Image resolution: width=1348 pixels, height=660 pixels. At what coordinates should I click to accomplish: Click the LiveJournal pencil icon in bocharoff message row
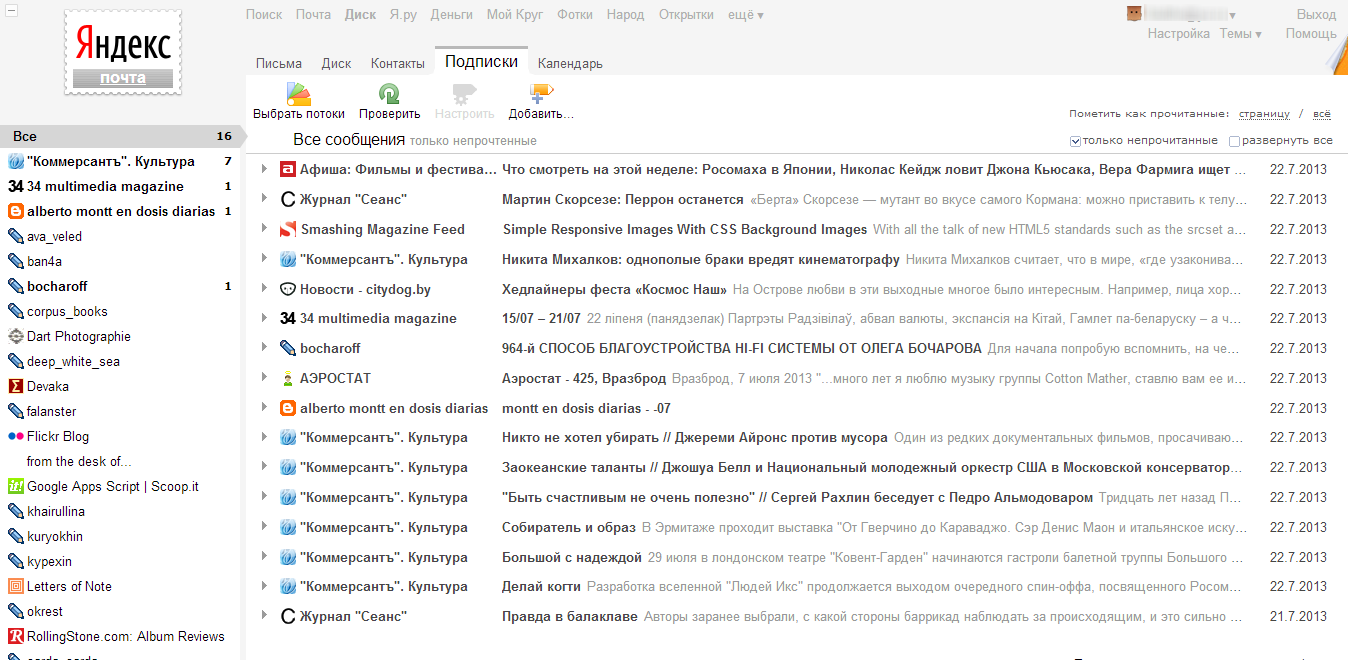pos(288,348)
